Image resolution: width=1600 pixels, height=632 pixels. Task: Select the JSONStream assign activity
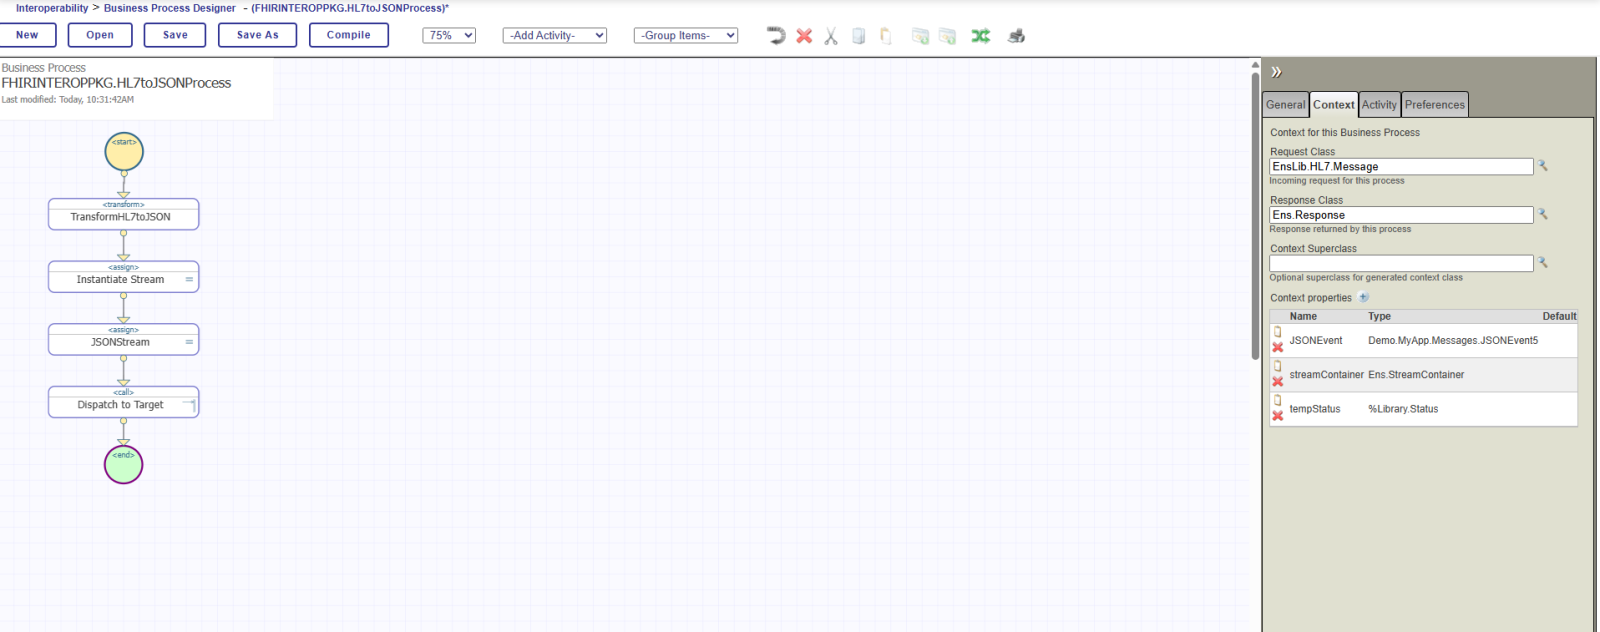click(124, 340)
